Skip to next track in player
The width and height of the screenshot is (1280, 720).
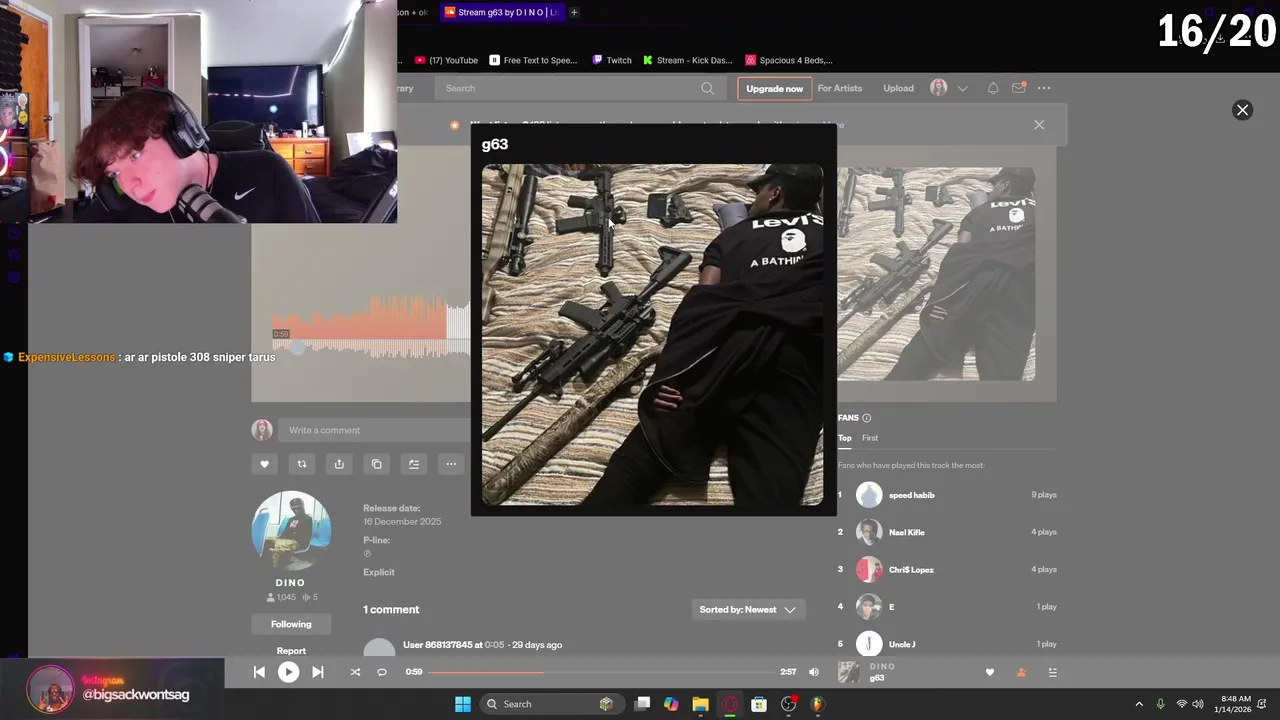pyautogui.click(x=317, y=672)
